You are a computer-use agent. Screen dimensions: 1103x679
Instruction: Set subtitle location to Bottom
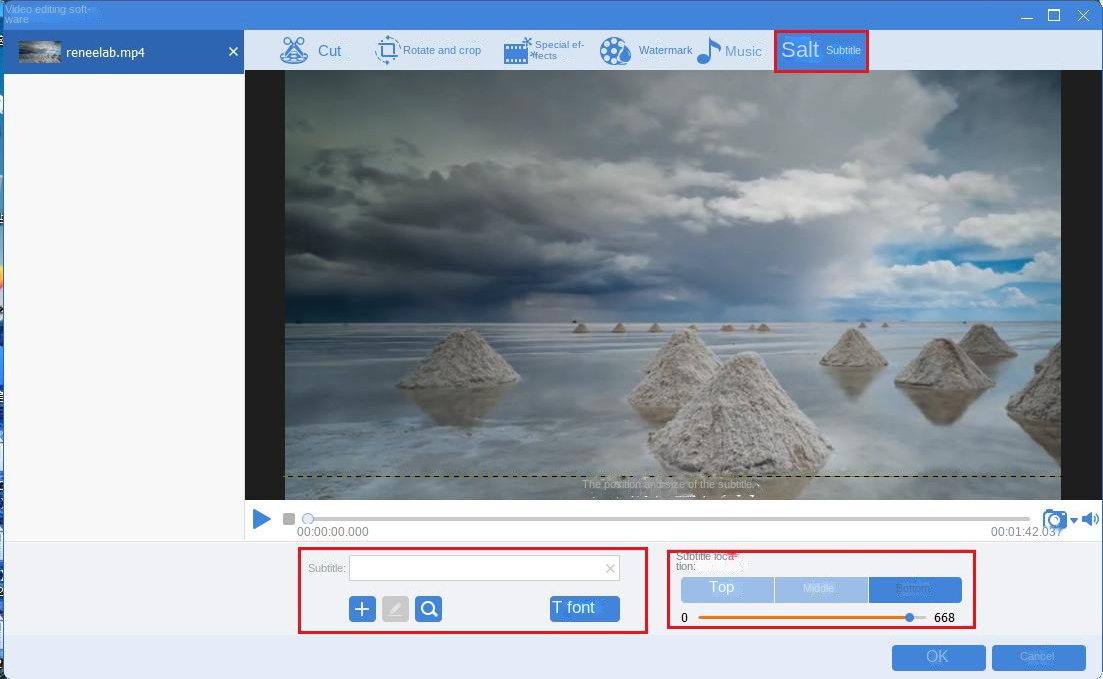point(915,588)
